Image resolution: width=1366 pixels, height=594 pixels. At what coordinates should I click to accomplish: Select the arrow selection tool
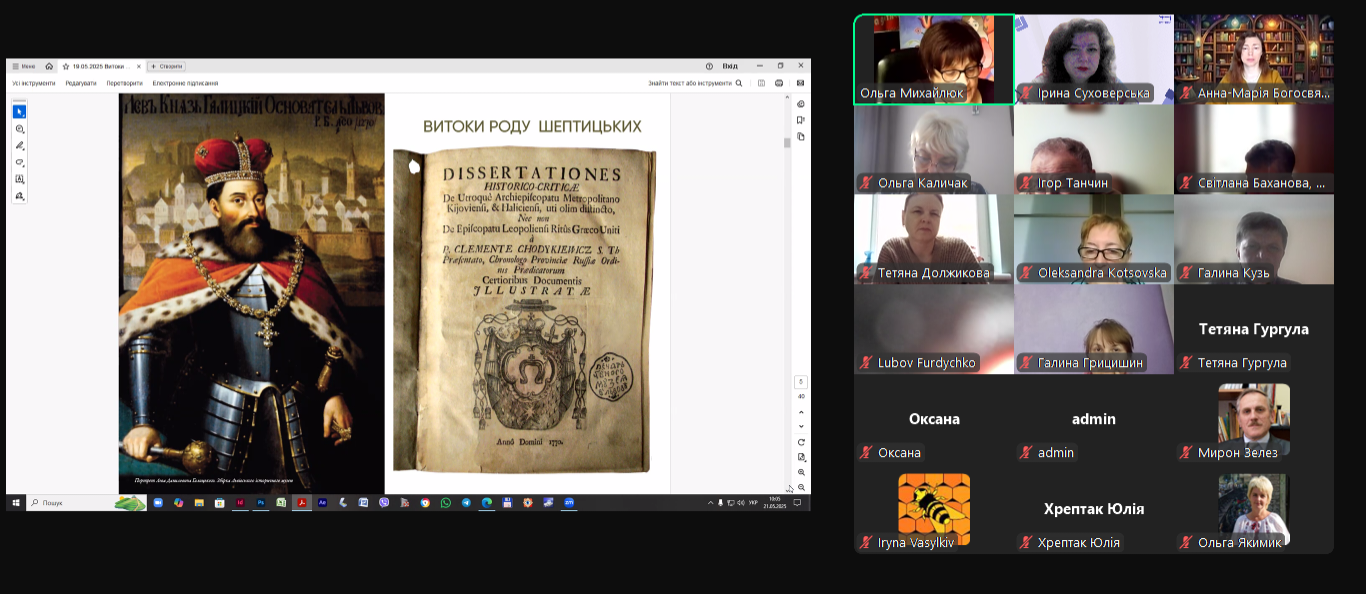[19, 111]
